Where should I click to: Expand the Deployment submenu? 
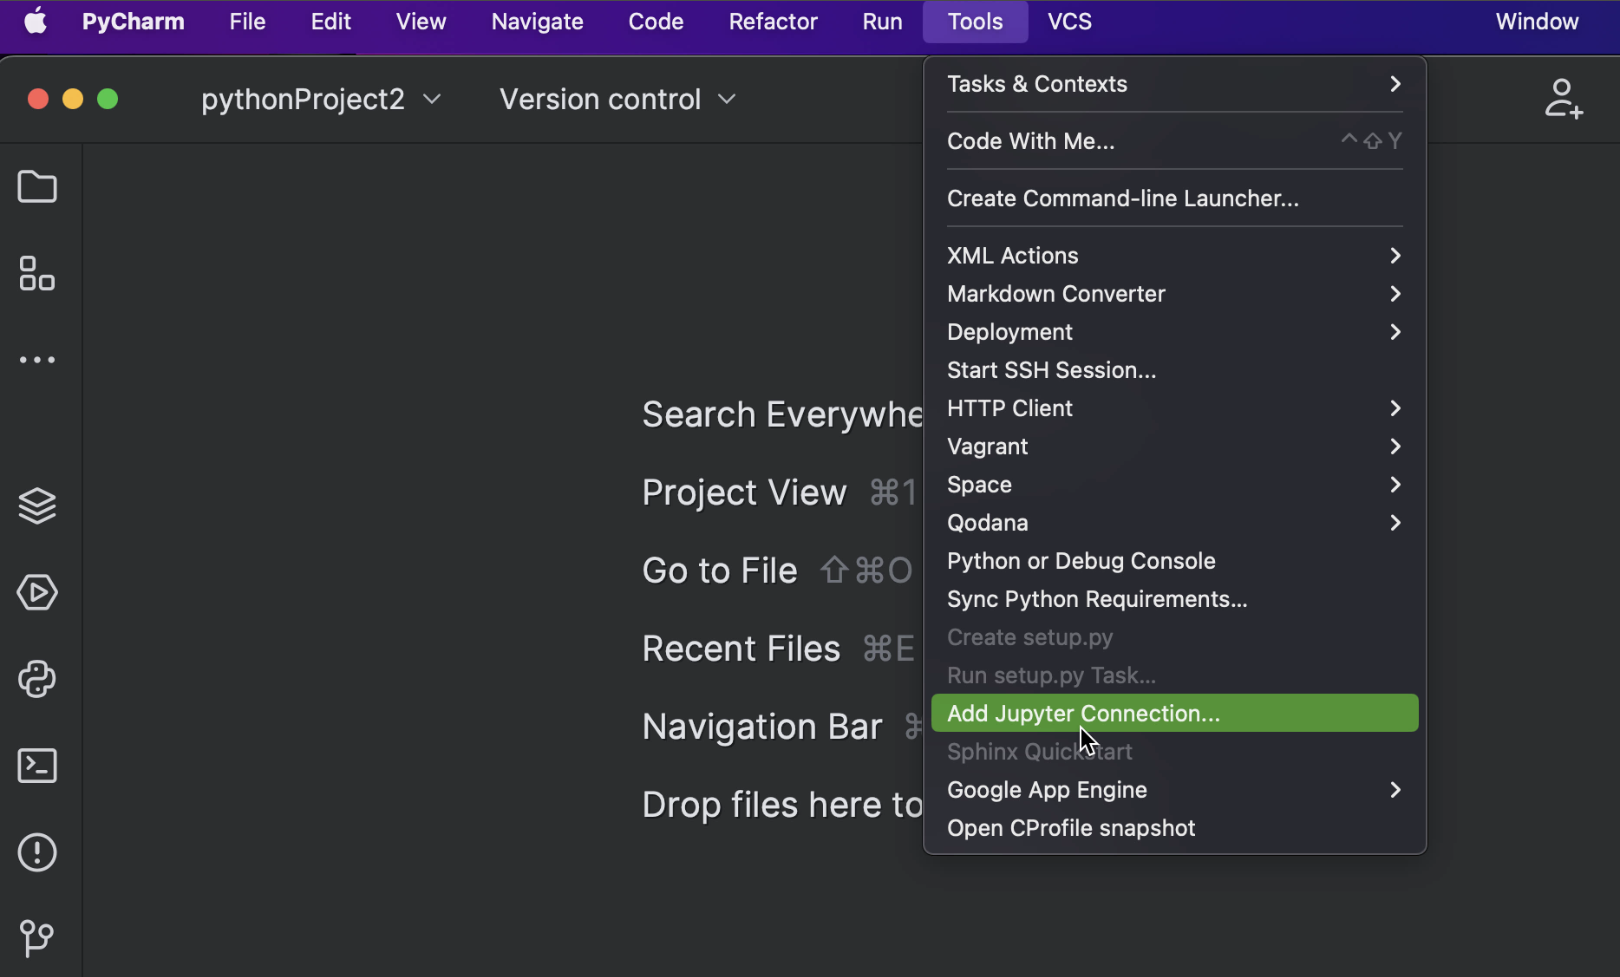[x=1175, y=332]
